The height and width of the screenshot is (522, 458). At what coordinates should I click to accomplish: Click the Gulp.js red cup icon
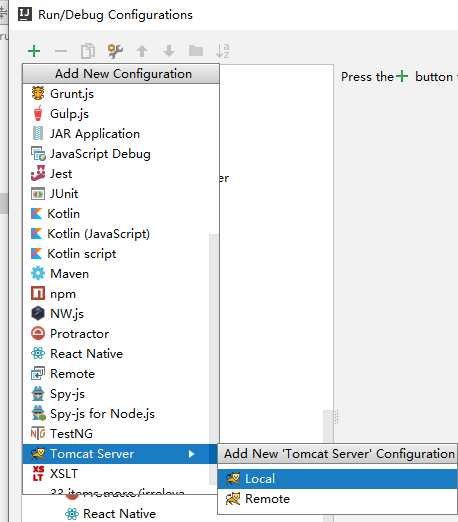click(x=38, y=113)
